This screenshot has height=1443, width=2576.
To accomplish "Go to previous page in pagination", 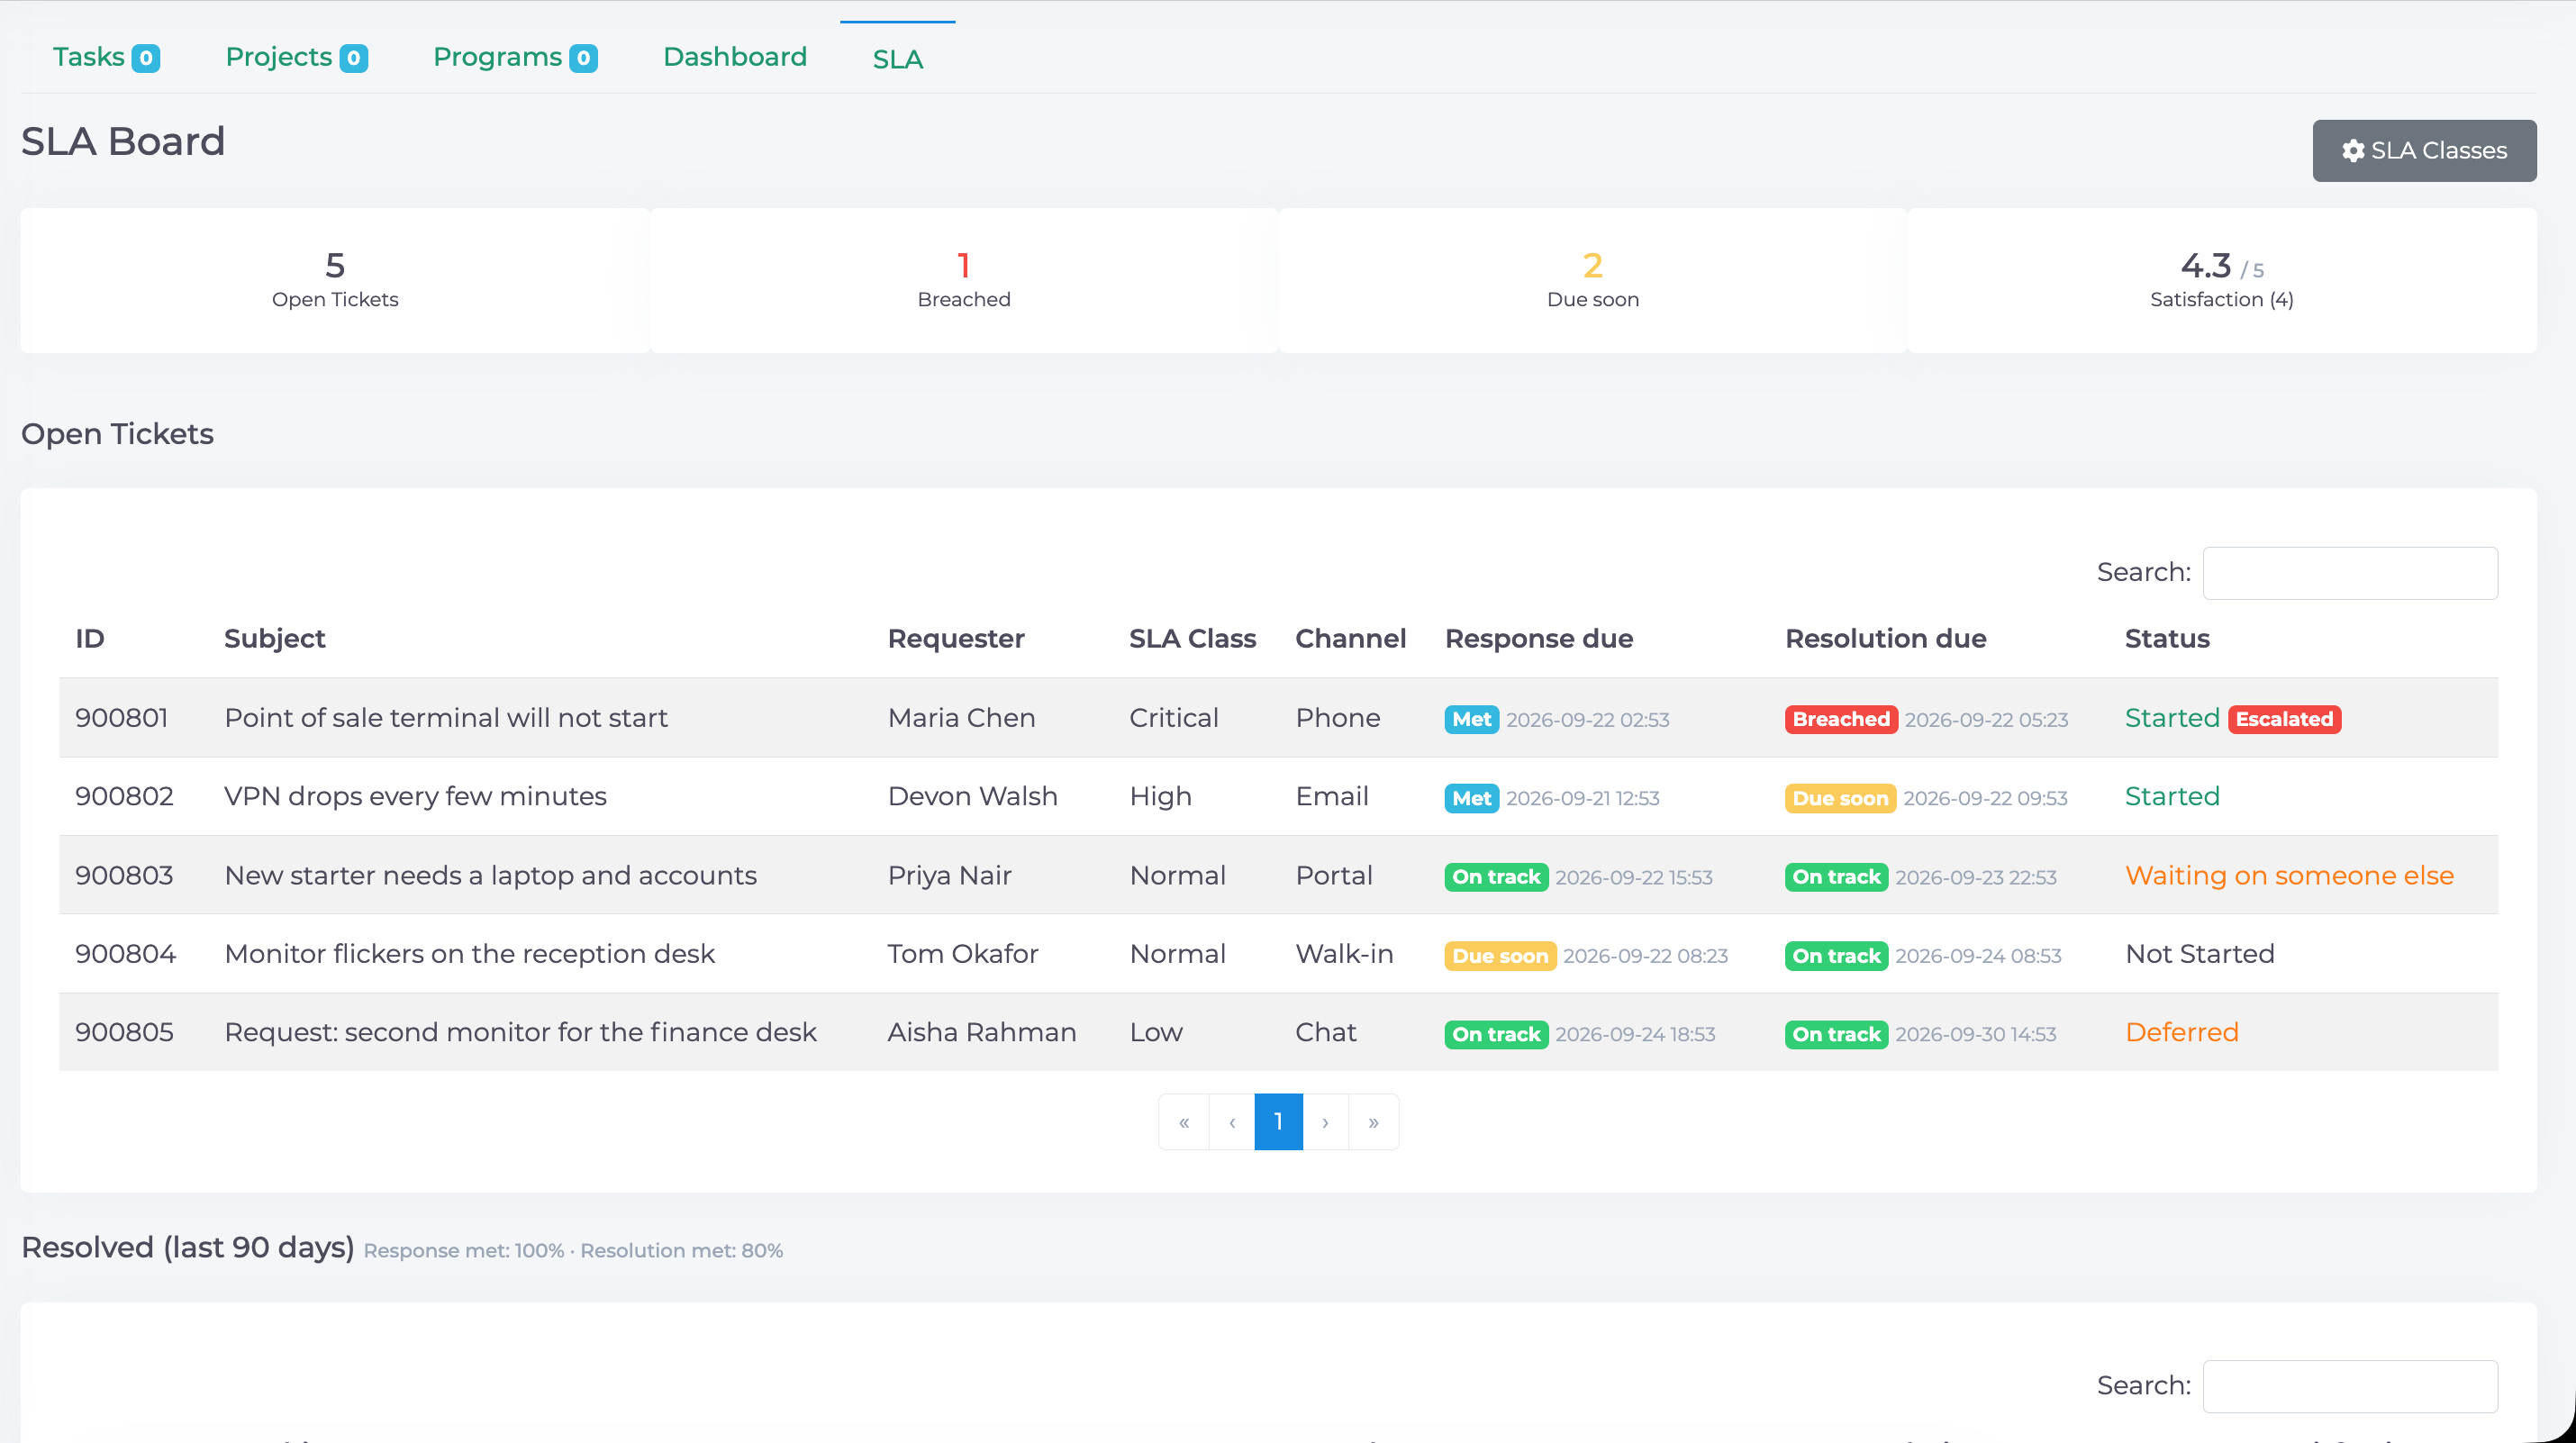I will tap(1232, 1122).
